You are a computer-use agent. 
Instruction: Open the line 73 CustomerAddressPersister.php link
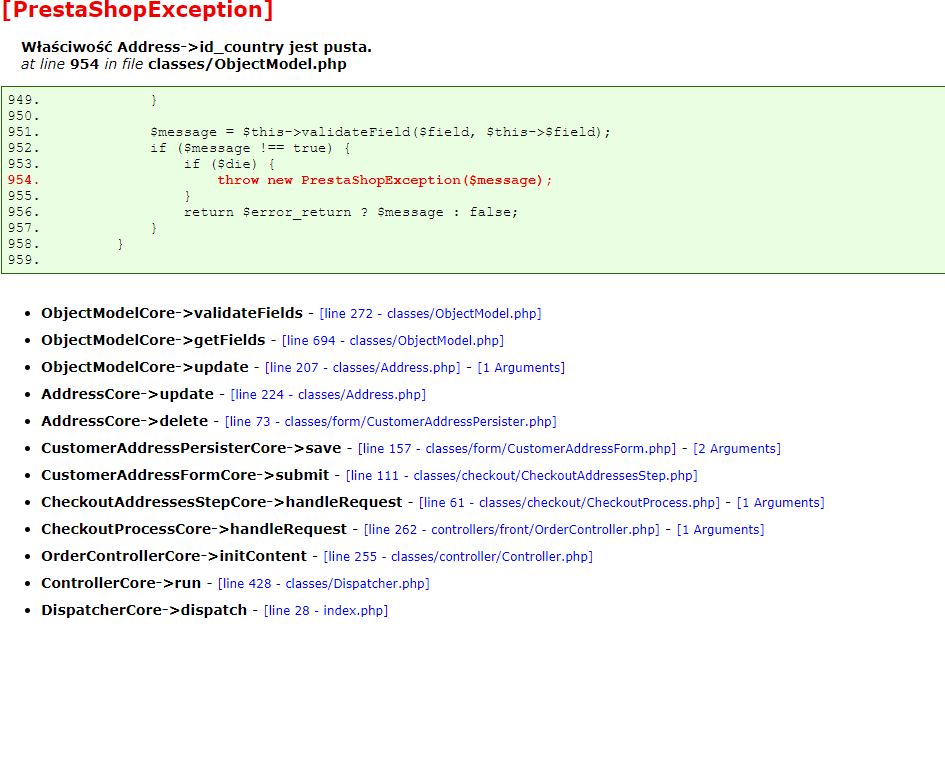[x=391, y=422]
